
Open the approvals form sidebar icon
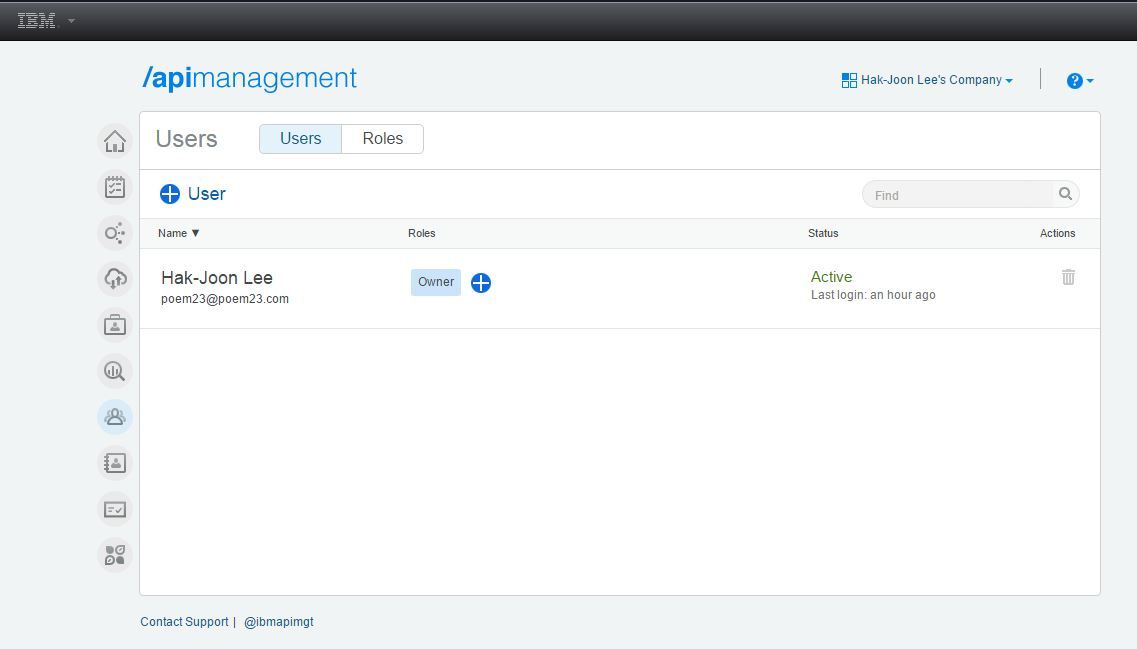pyautogui.click(x=115, y=509)
